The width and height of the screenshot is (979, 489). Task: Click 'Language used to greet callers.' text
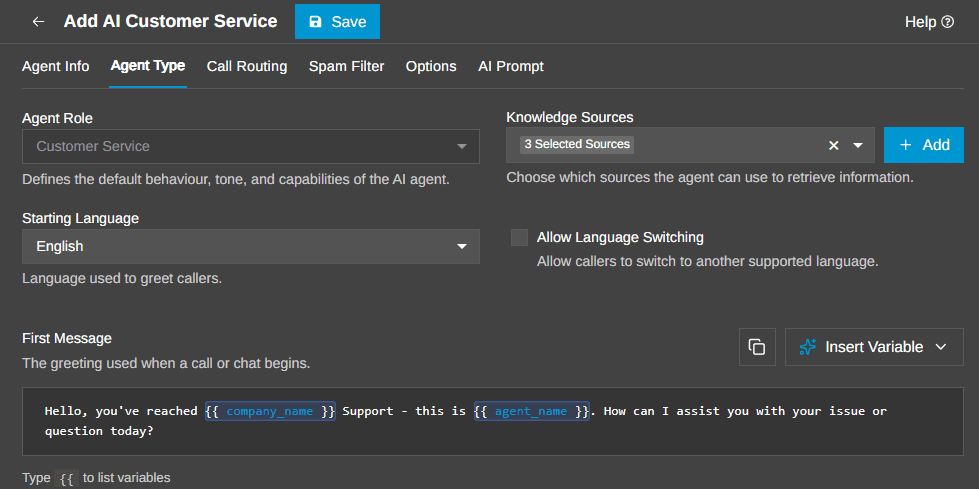tap(122, 278)
